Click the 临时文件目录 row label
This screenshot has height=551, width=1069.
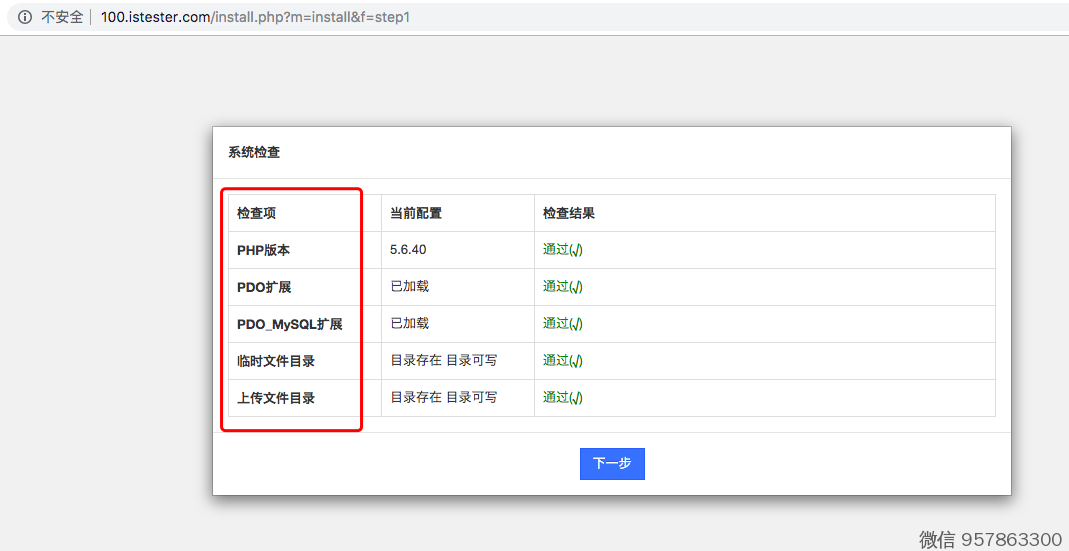[276, 361]
